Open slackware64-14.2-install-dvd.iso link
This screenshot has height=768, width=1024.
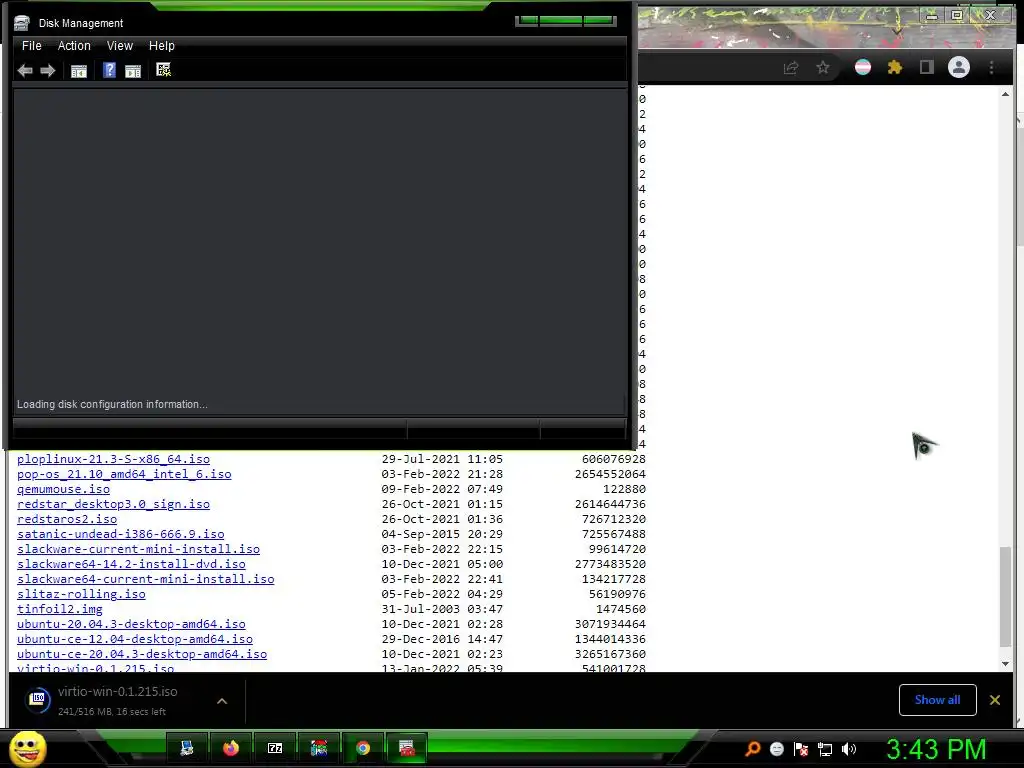(x=131, y=564)
